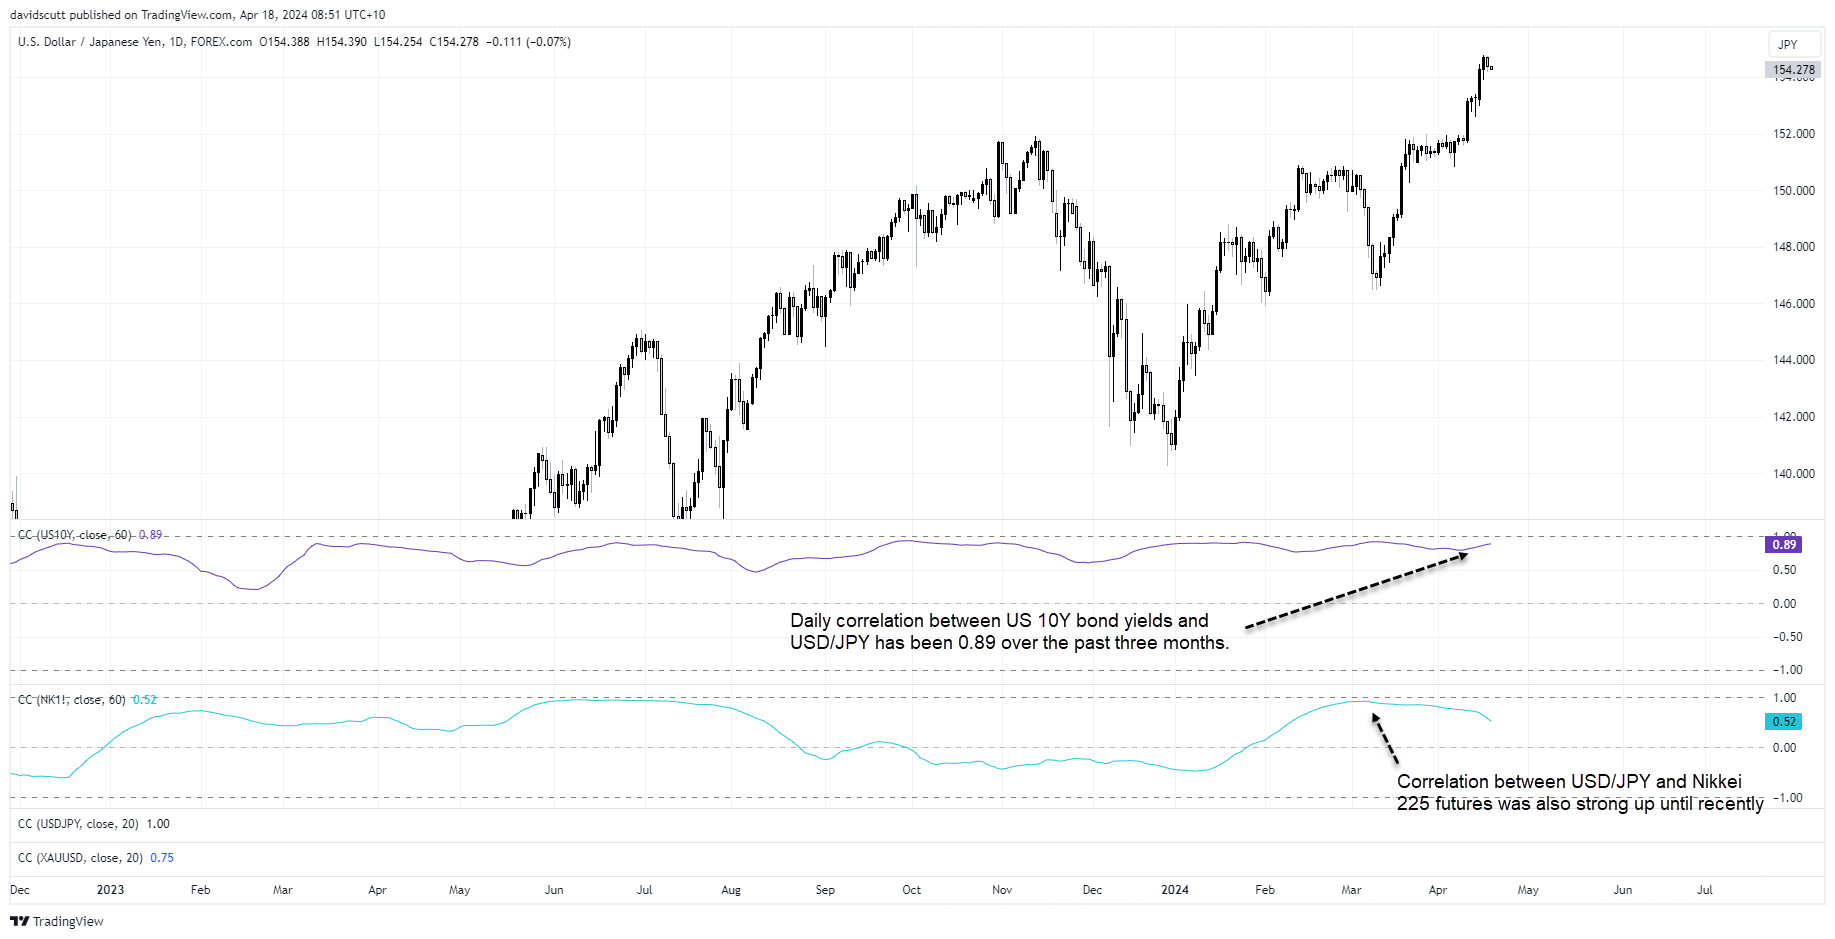Viewport: 1835px width, 939px height.
Task: Click the Aug label on time axis
Action: [x=731, y=890]
